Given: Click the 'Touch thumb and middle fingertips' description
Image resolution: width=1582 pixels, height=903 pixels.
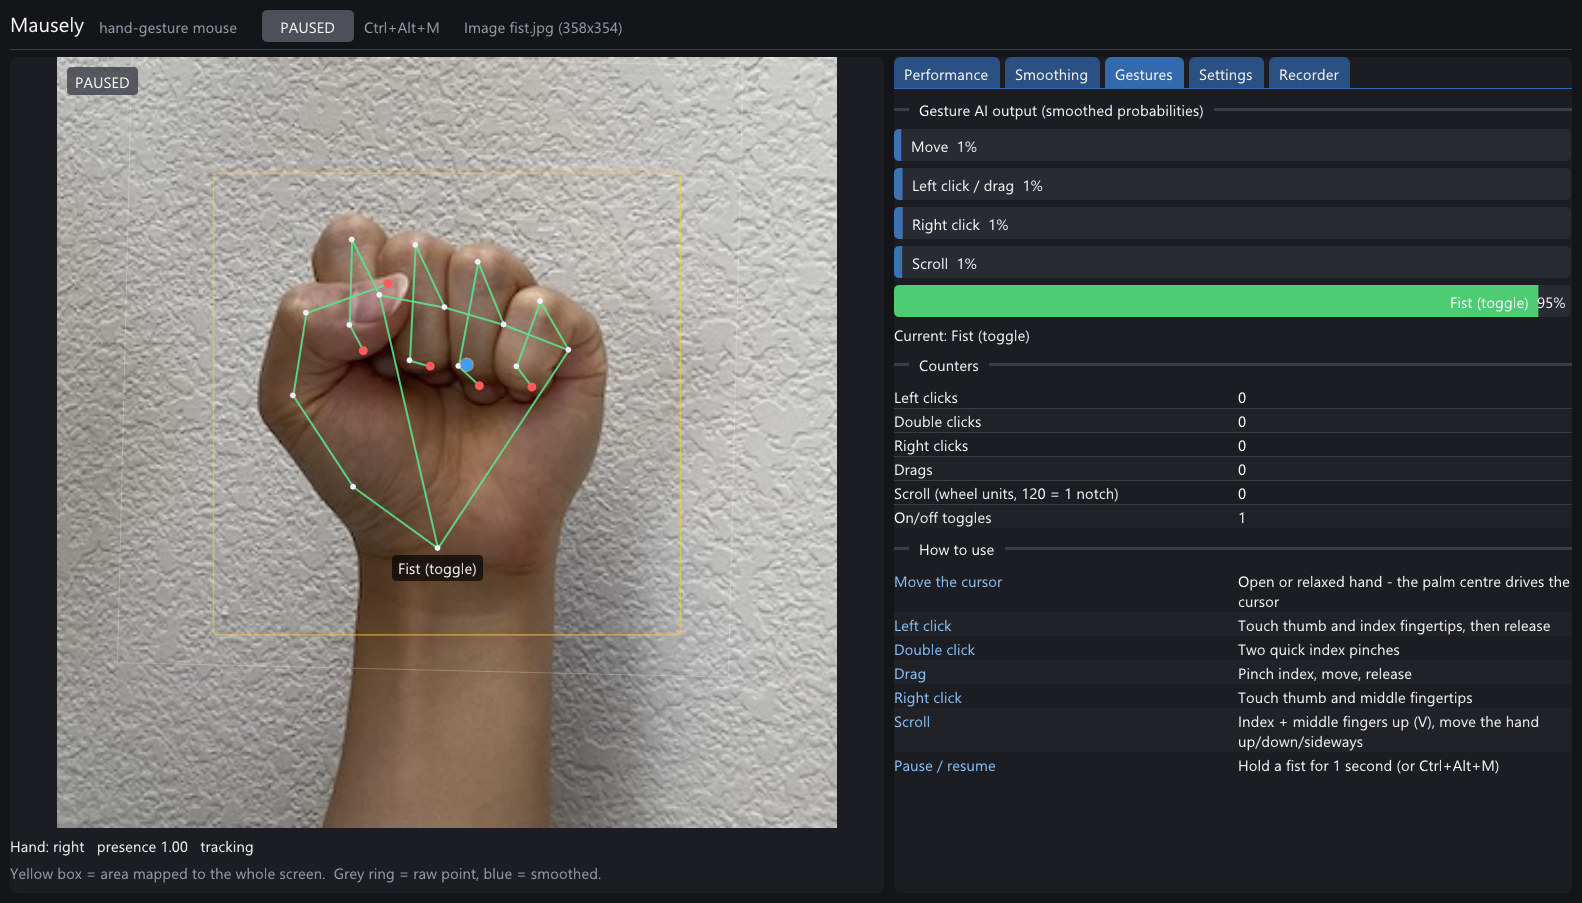Looking at the screenshot, I should point(1355,698).
